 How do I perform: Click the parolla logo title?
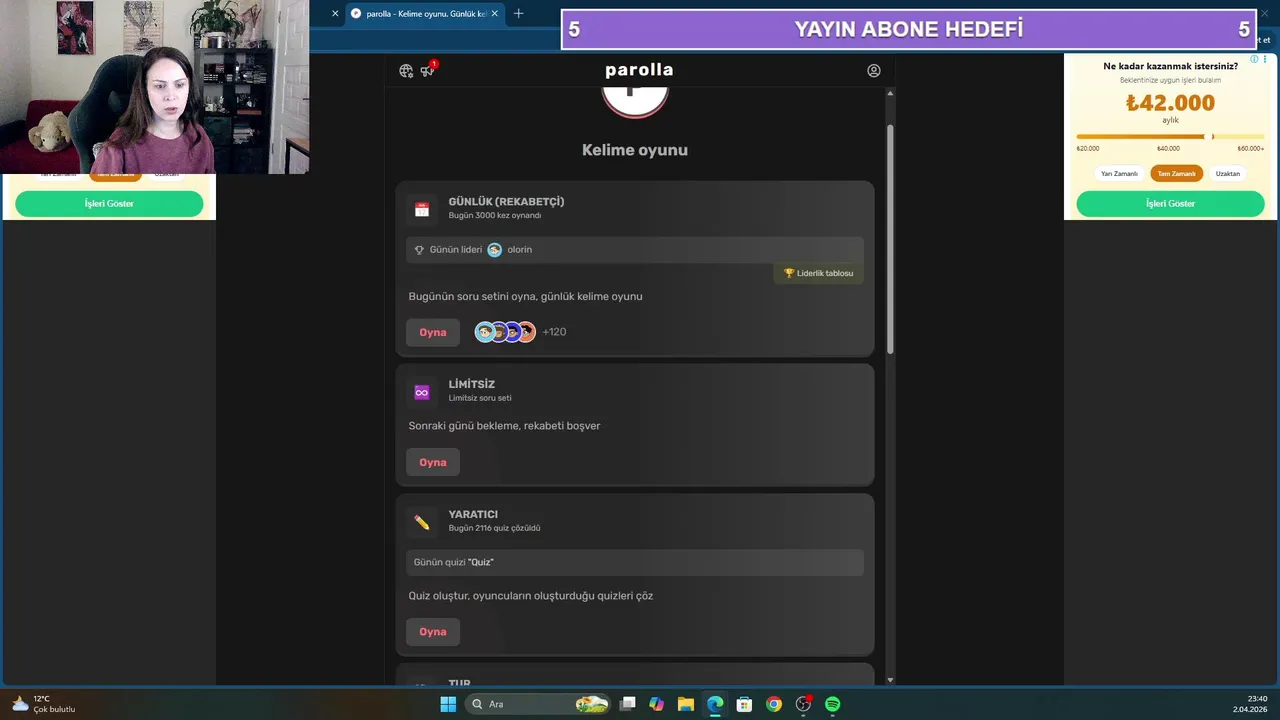click(x=639, y=70)
